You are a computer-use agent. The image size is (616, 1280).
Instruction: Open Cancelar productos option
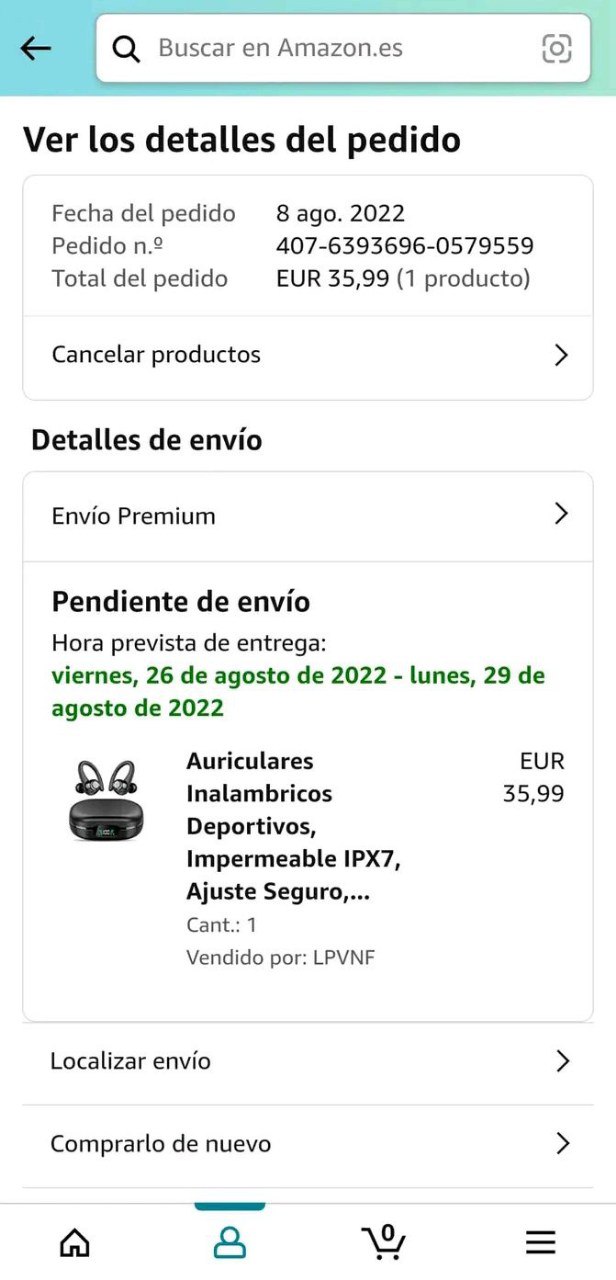308,356
